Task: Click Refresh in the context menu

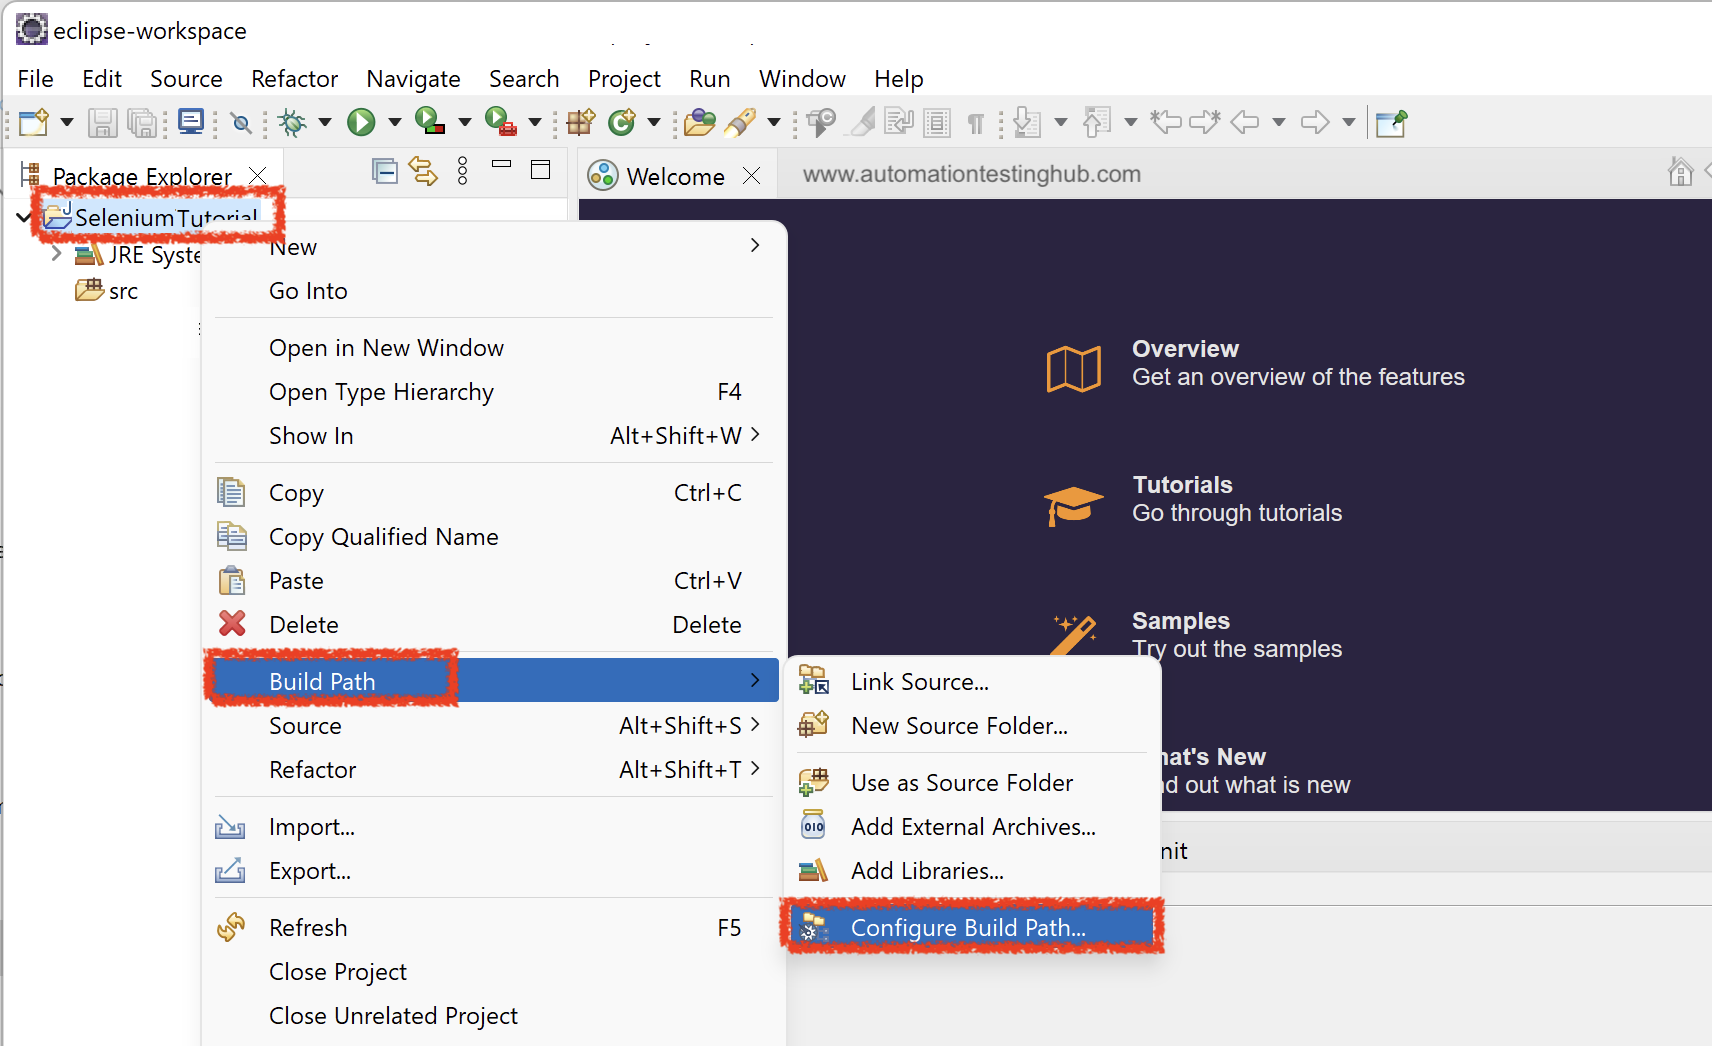Action: point(494,928)
